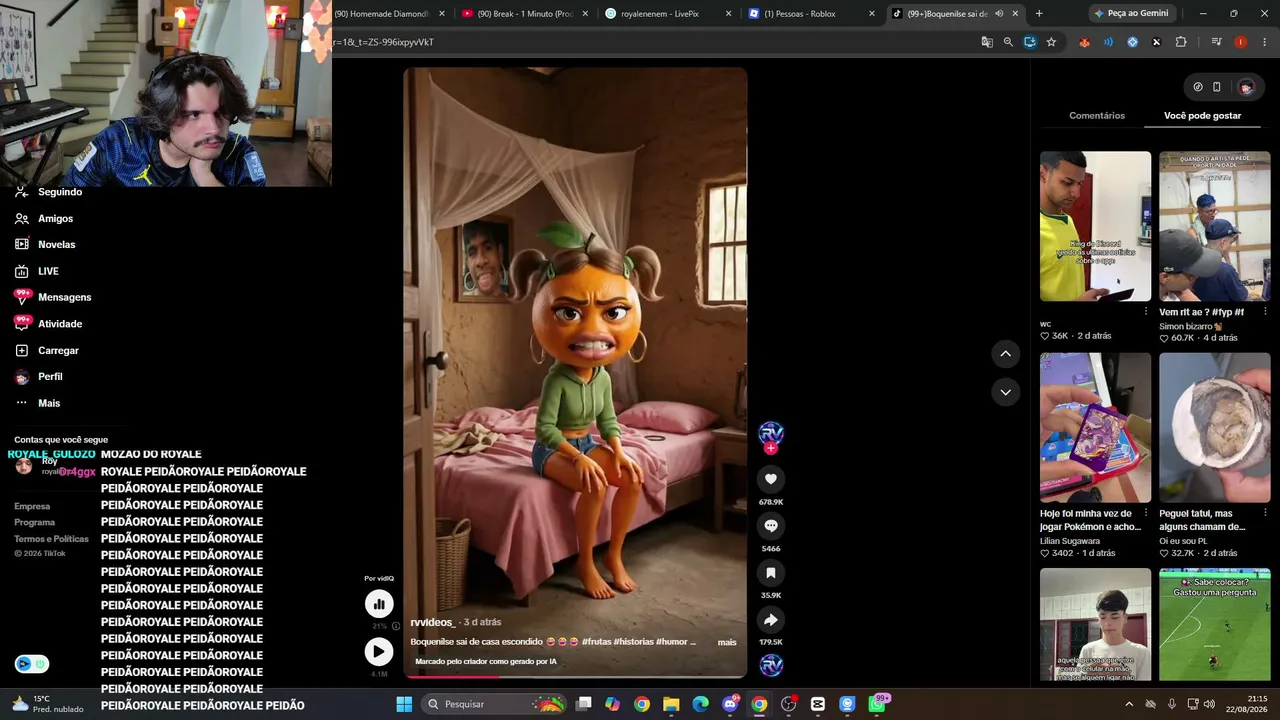1280x720 pixels.
Task: Open the TikTok coins icon in top pill
Action: point(1198,87)
